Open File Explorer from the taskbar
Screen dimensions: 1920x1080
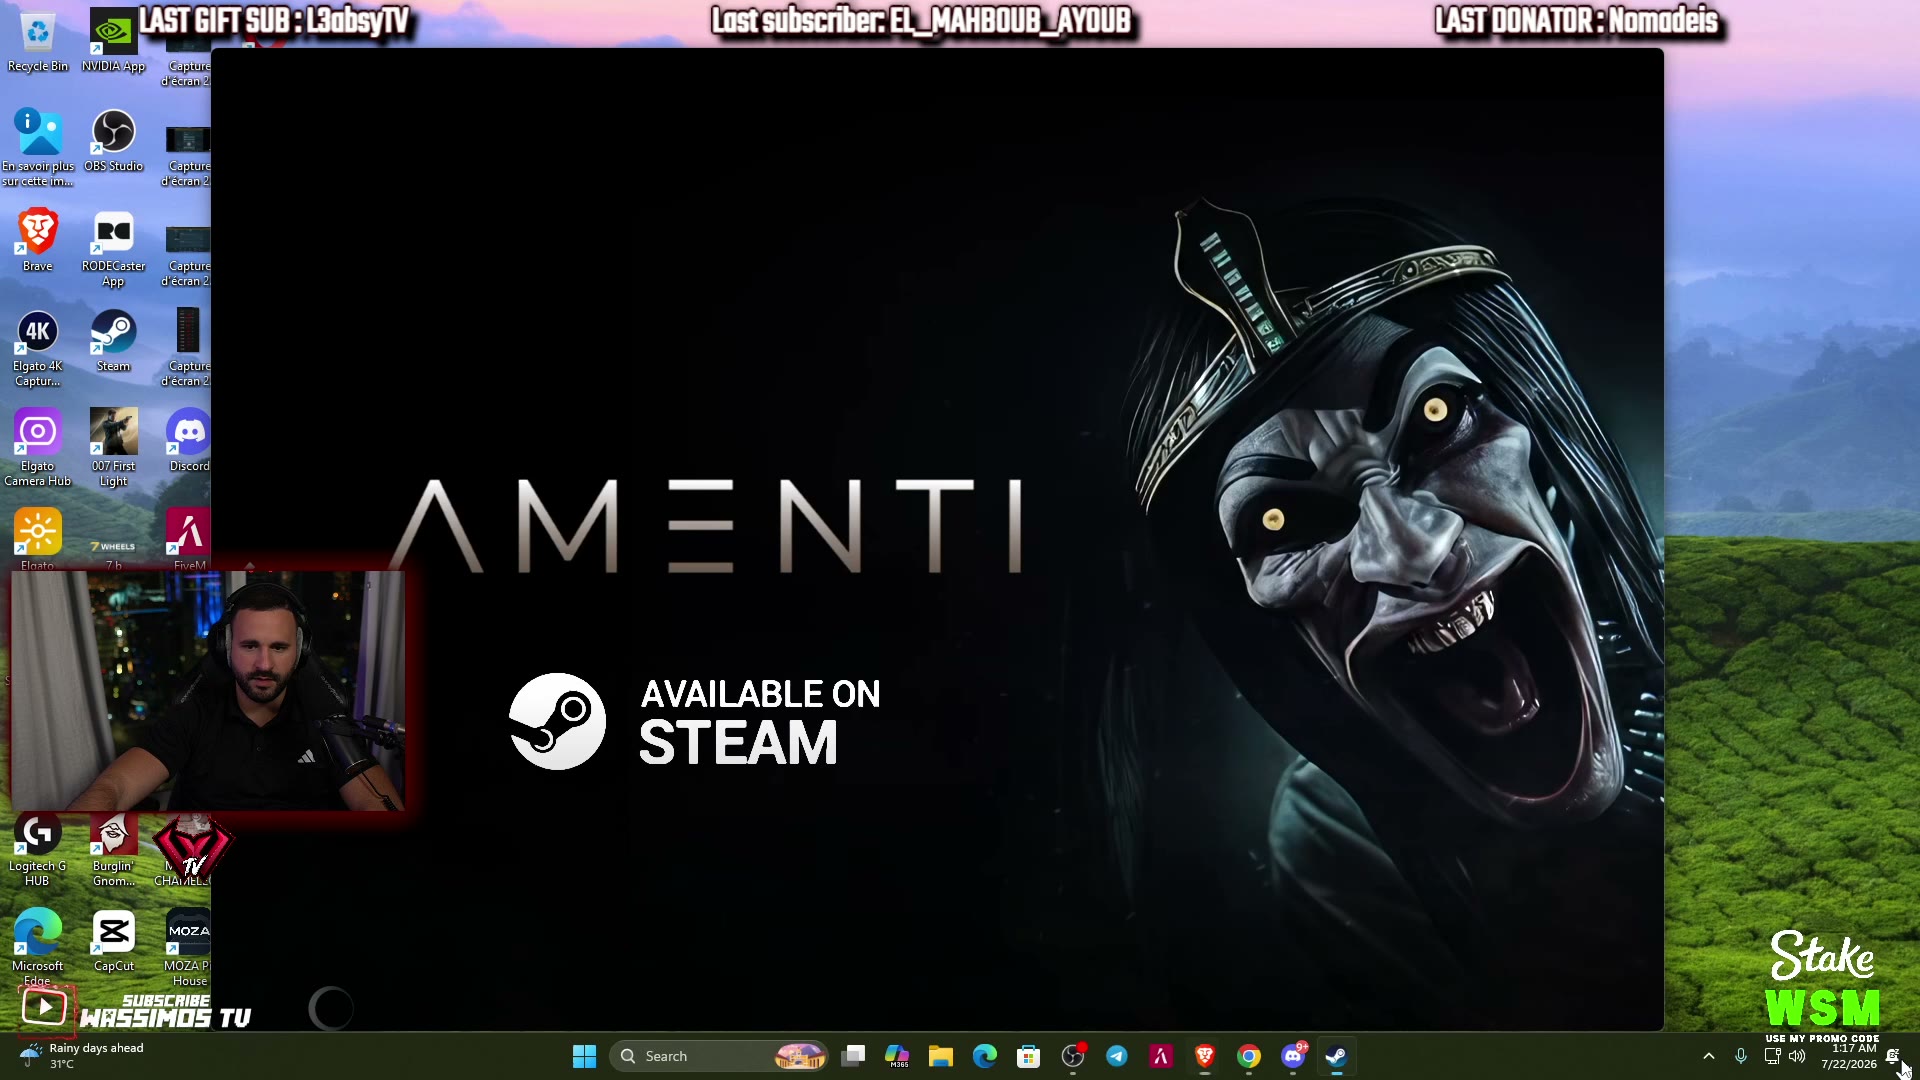click(941, 1056)
